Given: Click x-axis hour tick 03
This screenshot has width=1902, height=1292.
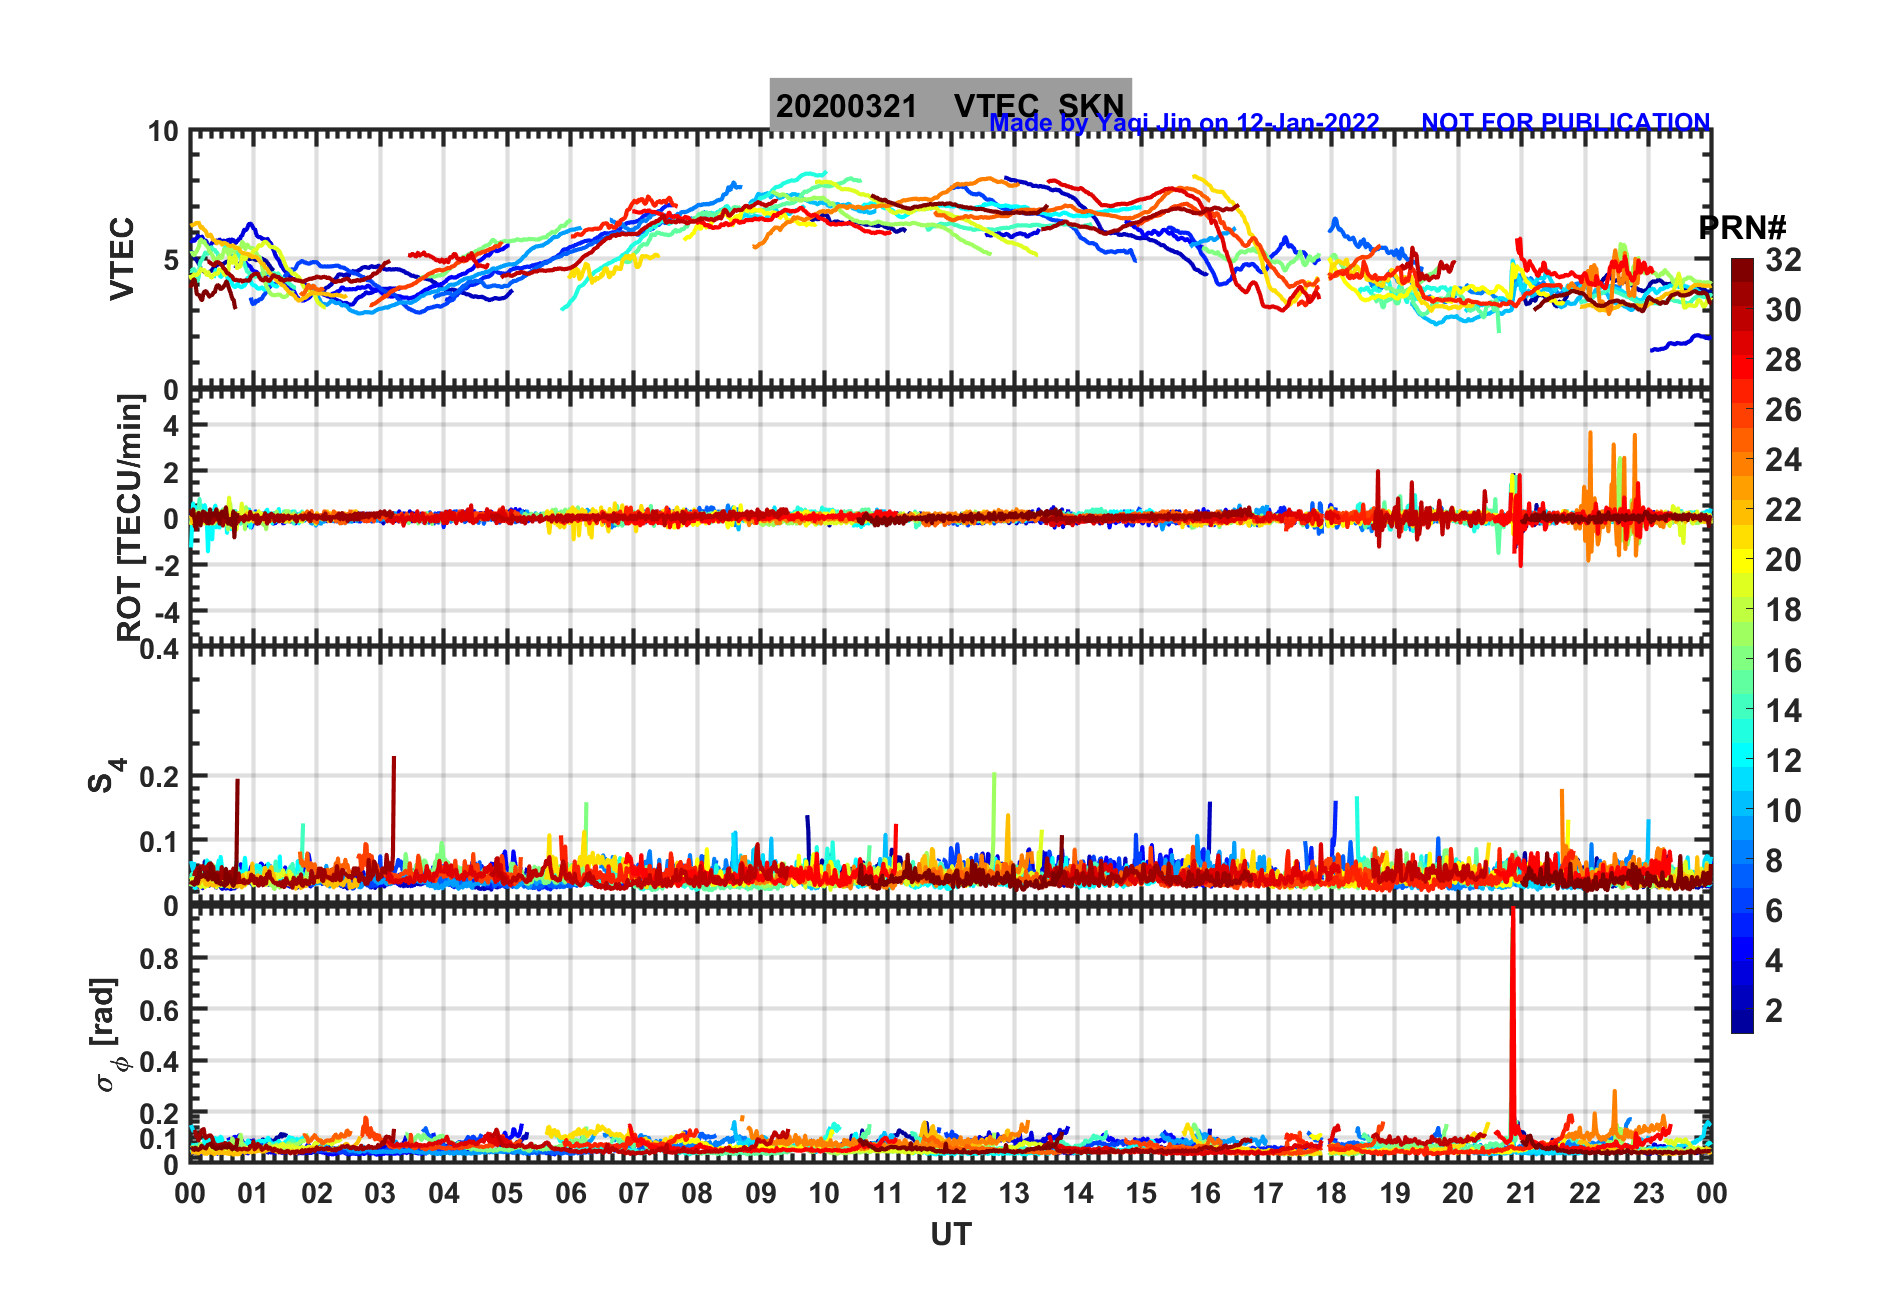Looking at the screenshot, I should [380, 1194].
